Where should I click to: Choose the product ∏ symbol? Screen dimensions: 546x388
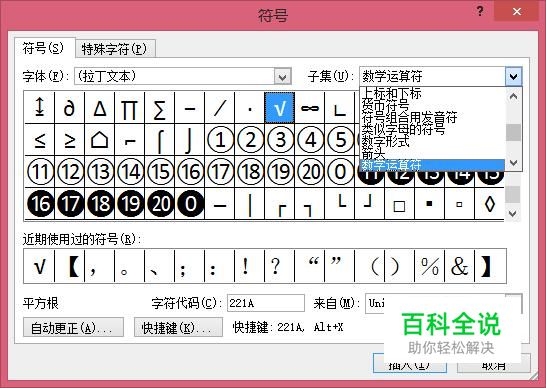coord(130,108)
